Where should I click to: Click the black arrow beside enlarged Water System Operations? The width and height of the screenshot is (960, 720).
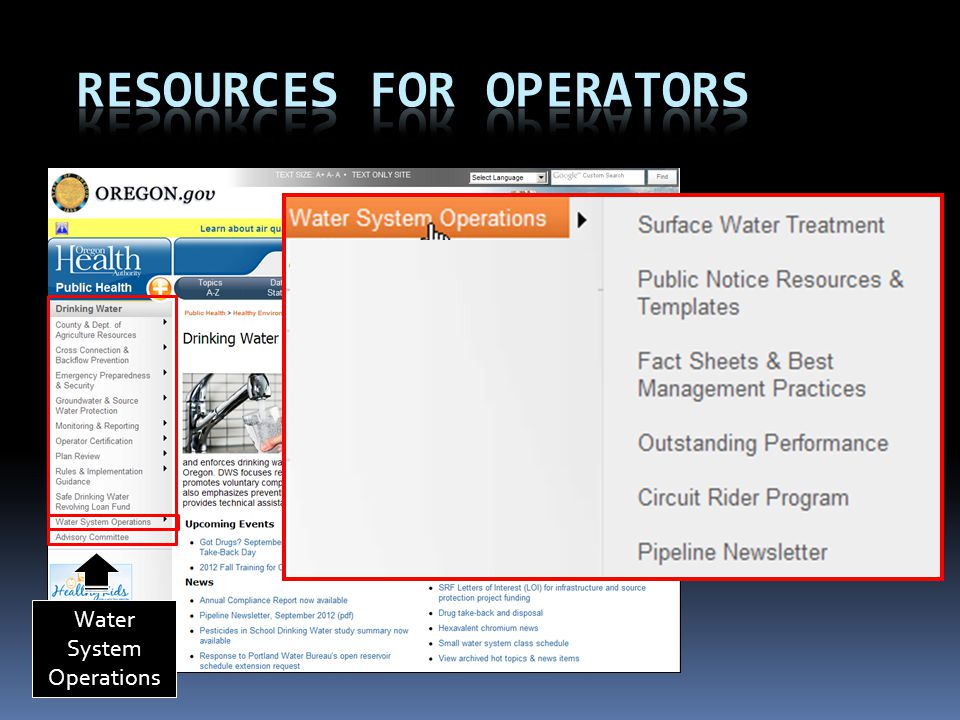point(582,219)
